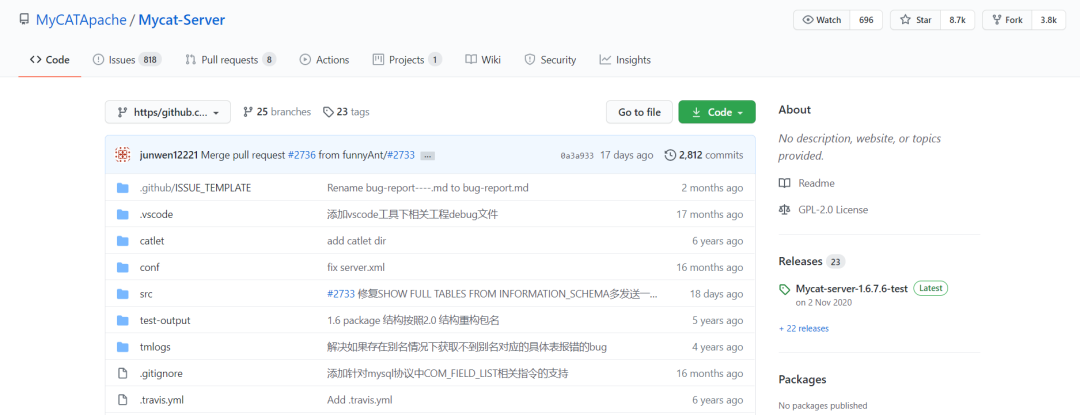The width and height of the screenshot is (1080, 415).
Task: Open the Packages heading link
Action: [802, 379]
